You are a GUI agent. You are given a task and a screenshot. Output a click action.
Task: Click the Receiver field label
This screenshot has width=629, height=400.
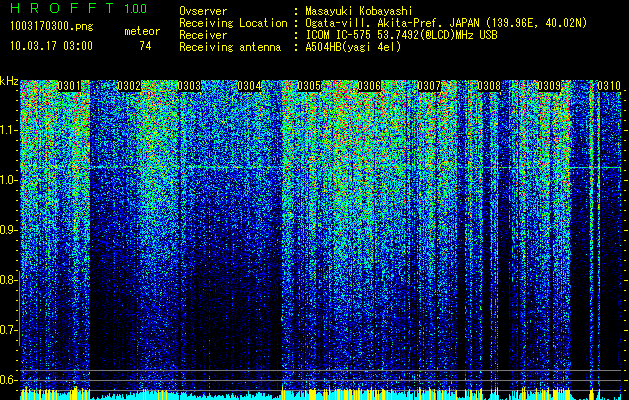tap(203, 35)
